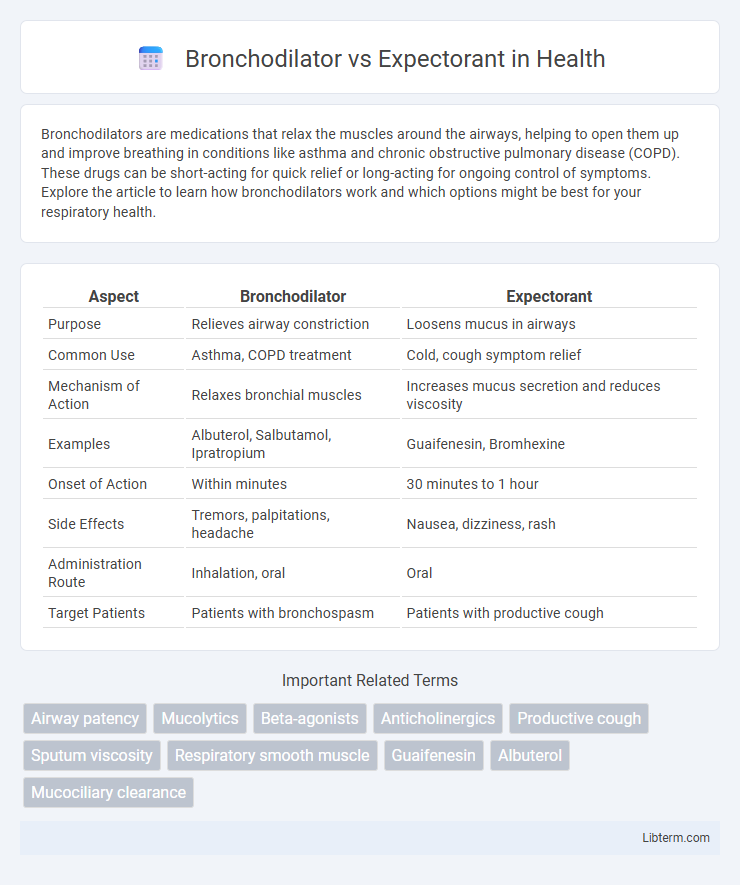
Task: Click the Important Related Terms heading
Action: (370, 681)
